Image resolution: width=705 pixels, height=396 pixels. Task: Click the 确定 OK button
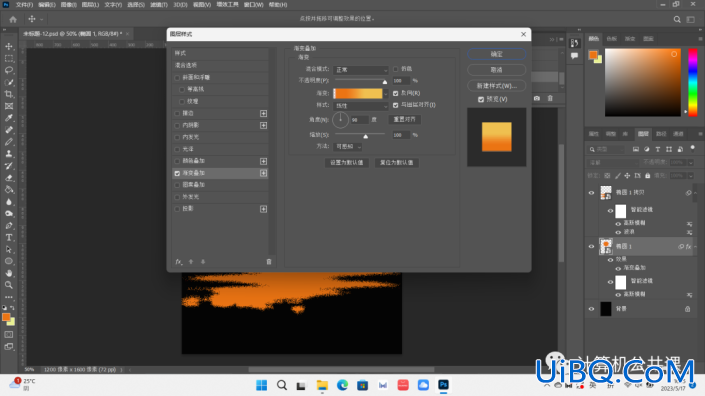point(496,54)
